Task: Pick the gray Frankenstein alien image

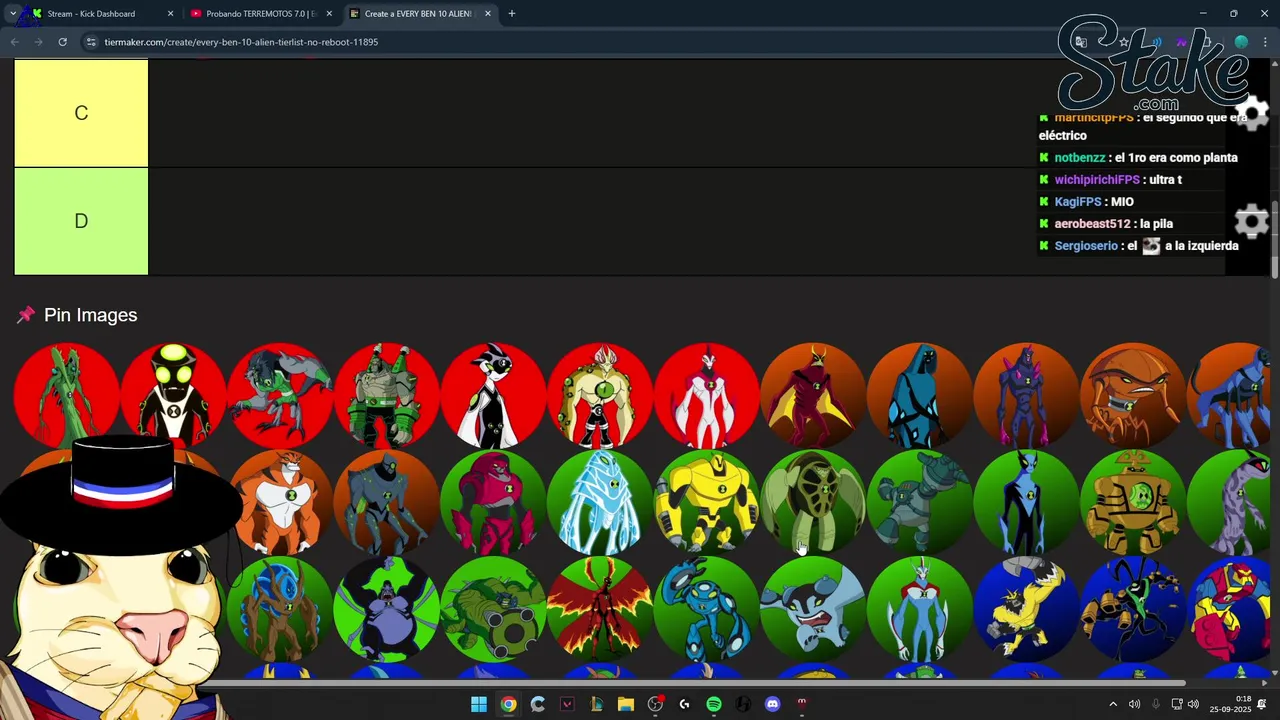Action: pyautogui.click(x=387, y=395)
